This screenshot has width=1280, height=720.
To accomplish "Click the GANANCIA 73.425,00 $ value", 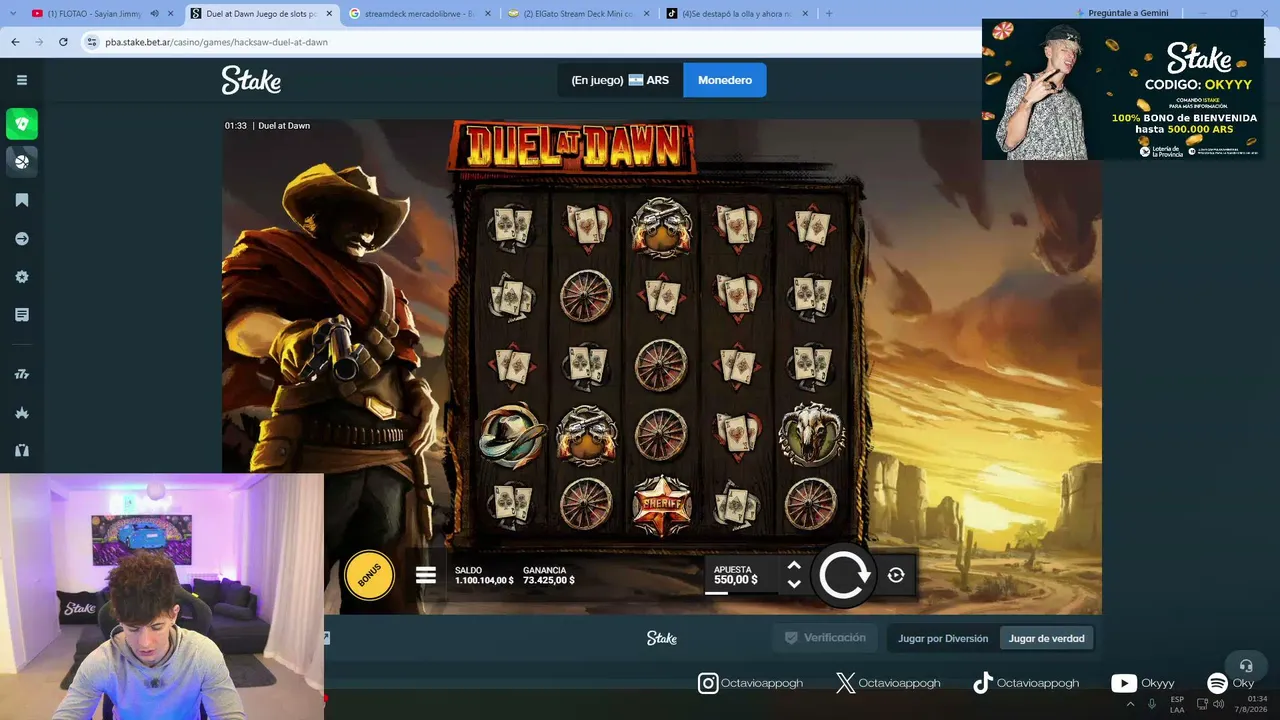I will click(x=549, y=580).
